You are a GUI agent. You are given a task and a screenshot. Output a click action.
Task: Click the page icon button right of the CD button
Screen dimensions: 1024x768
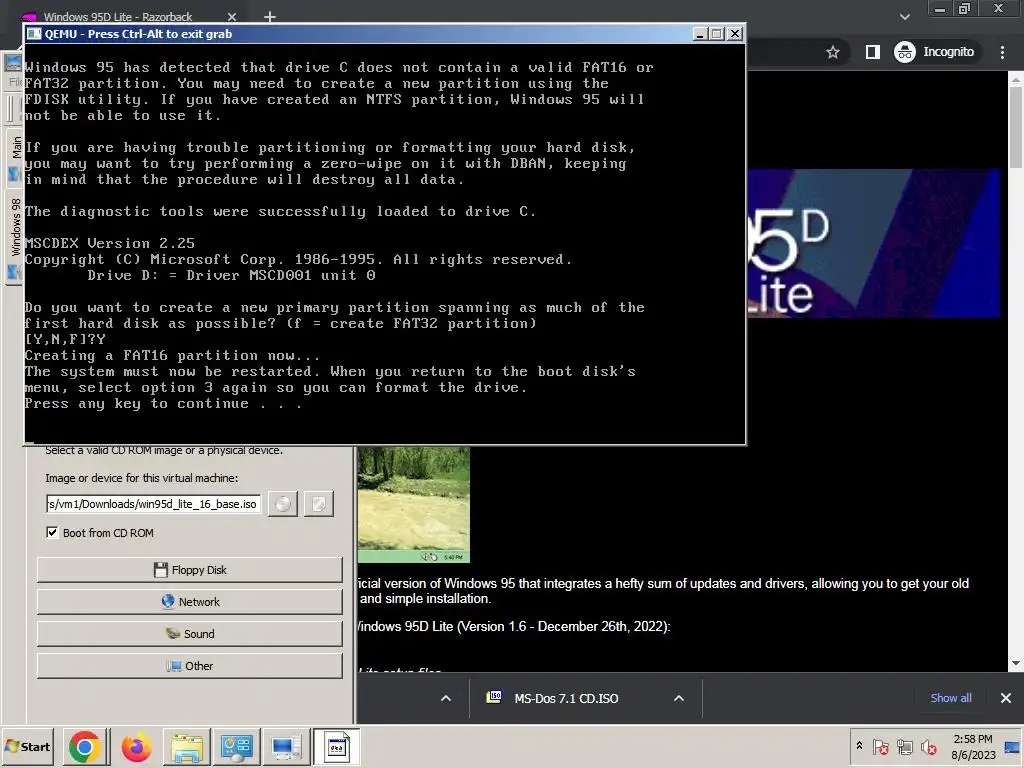pos(319,504)
